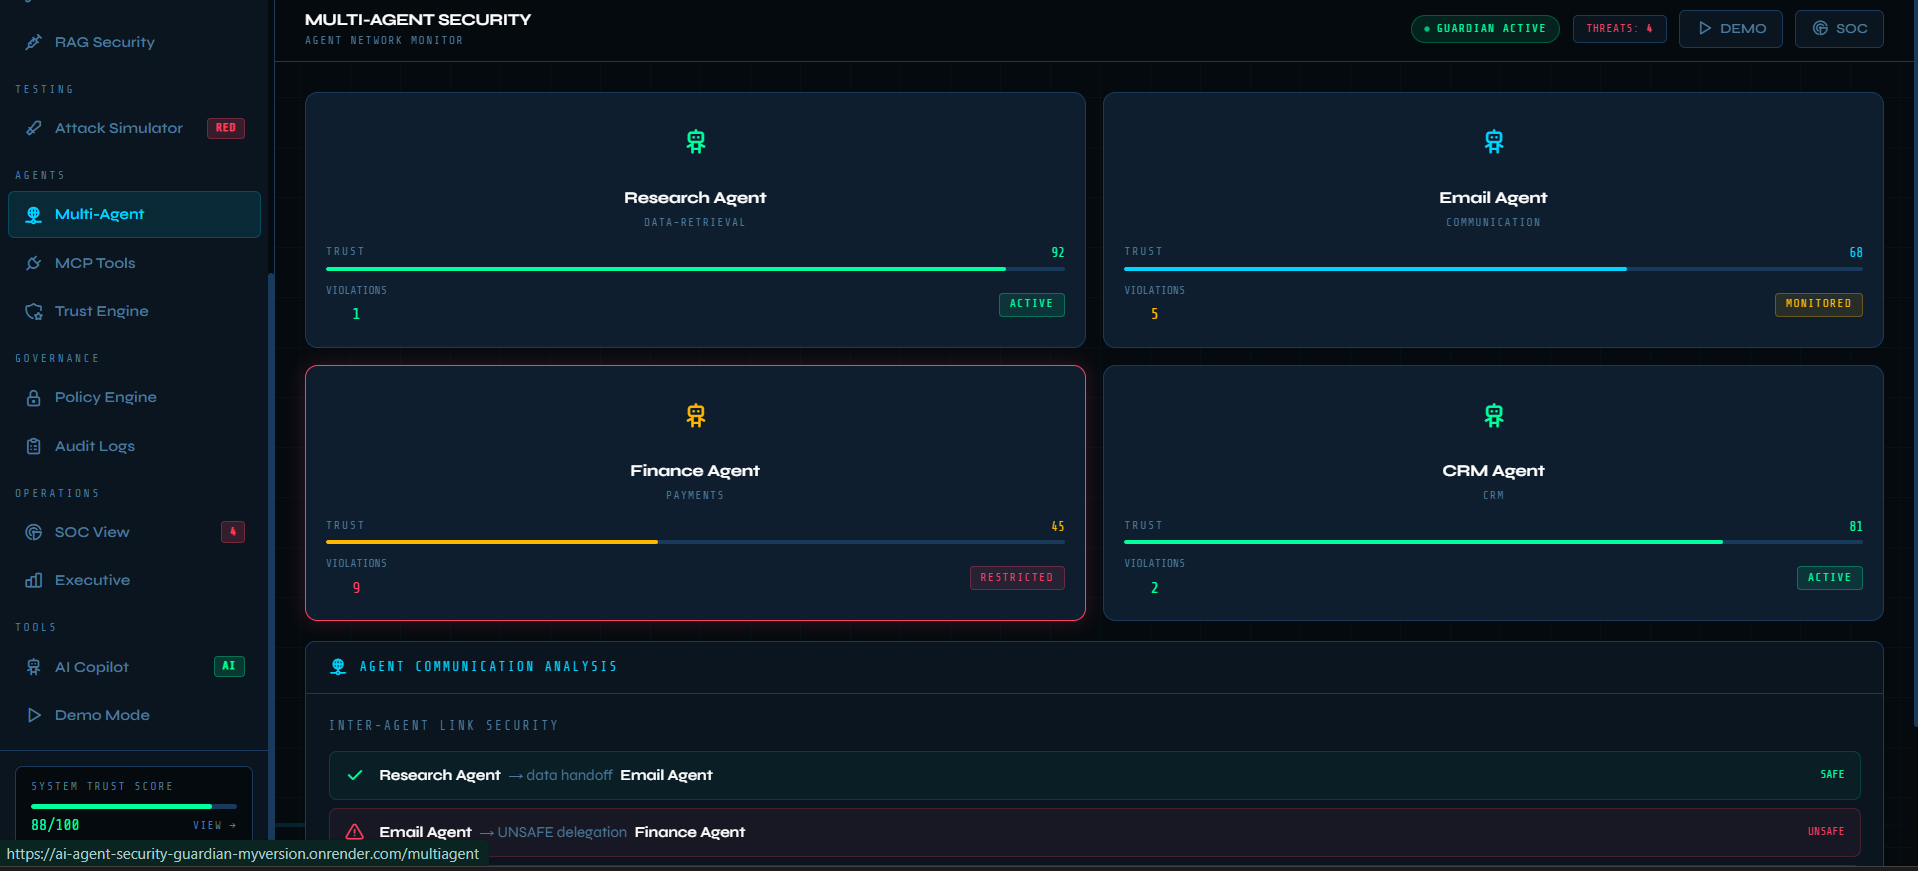Click the SOC View radar icon
Viewport: 1918px width, 871px height.
click(x=34, y=532)
